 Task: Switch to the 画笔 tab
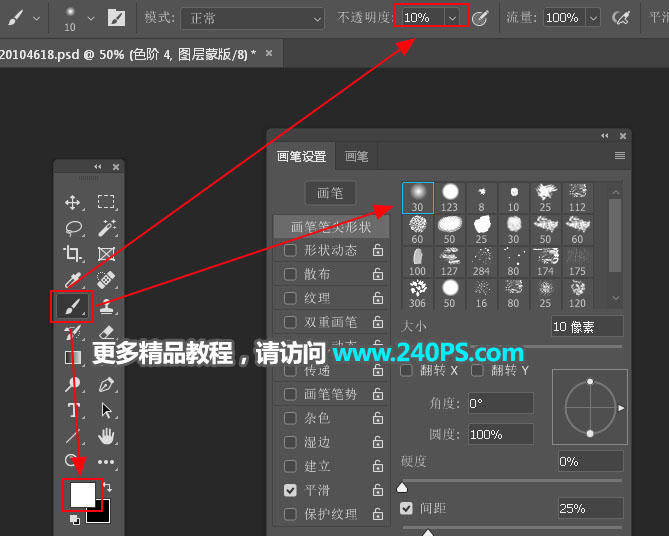pyautogui.click(x=356, y=157)
